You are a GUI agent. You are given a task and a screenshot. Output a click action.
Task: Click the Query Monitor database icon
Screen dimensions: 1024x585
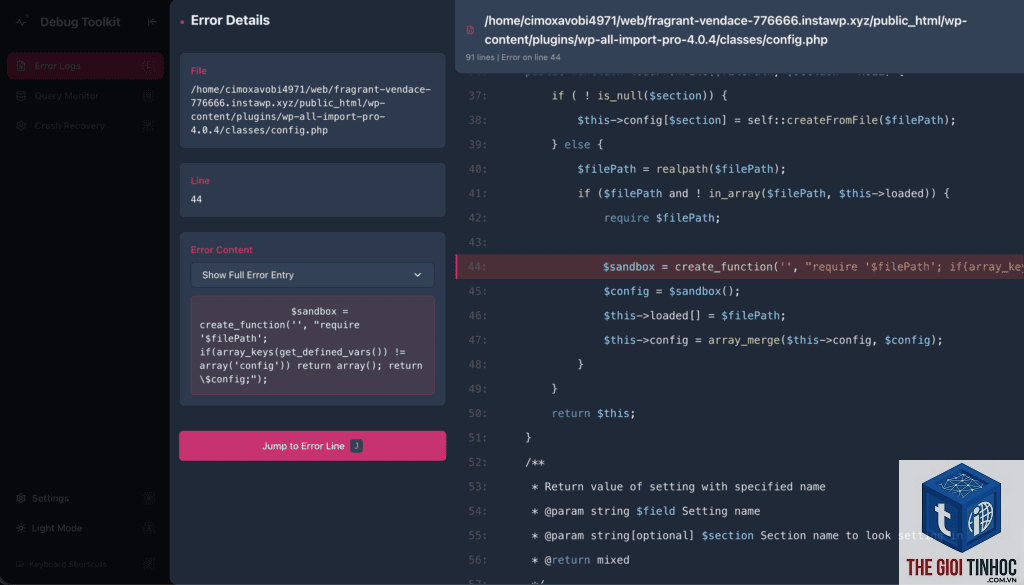click(x=21, y=96)
